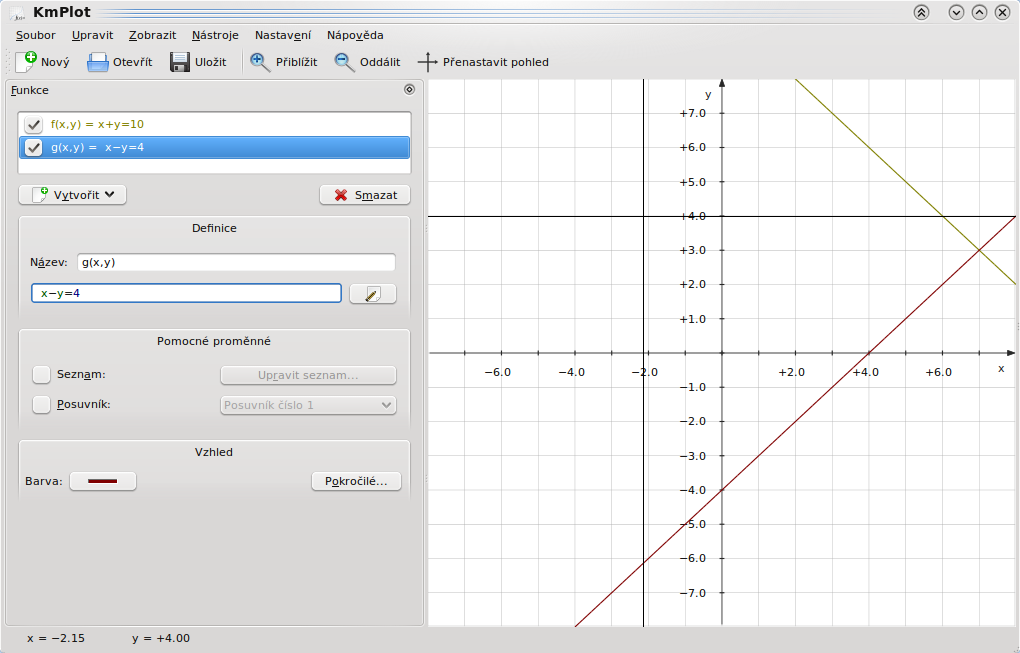Click in the Název field g(x,y)

[x=236, y=262]
